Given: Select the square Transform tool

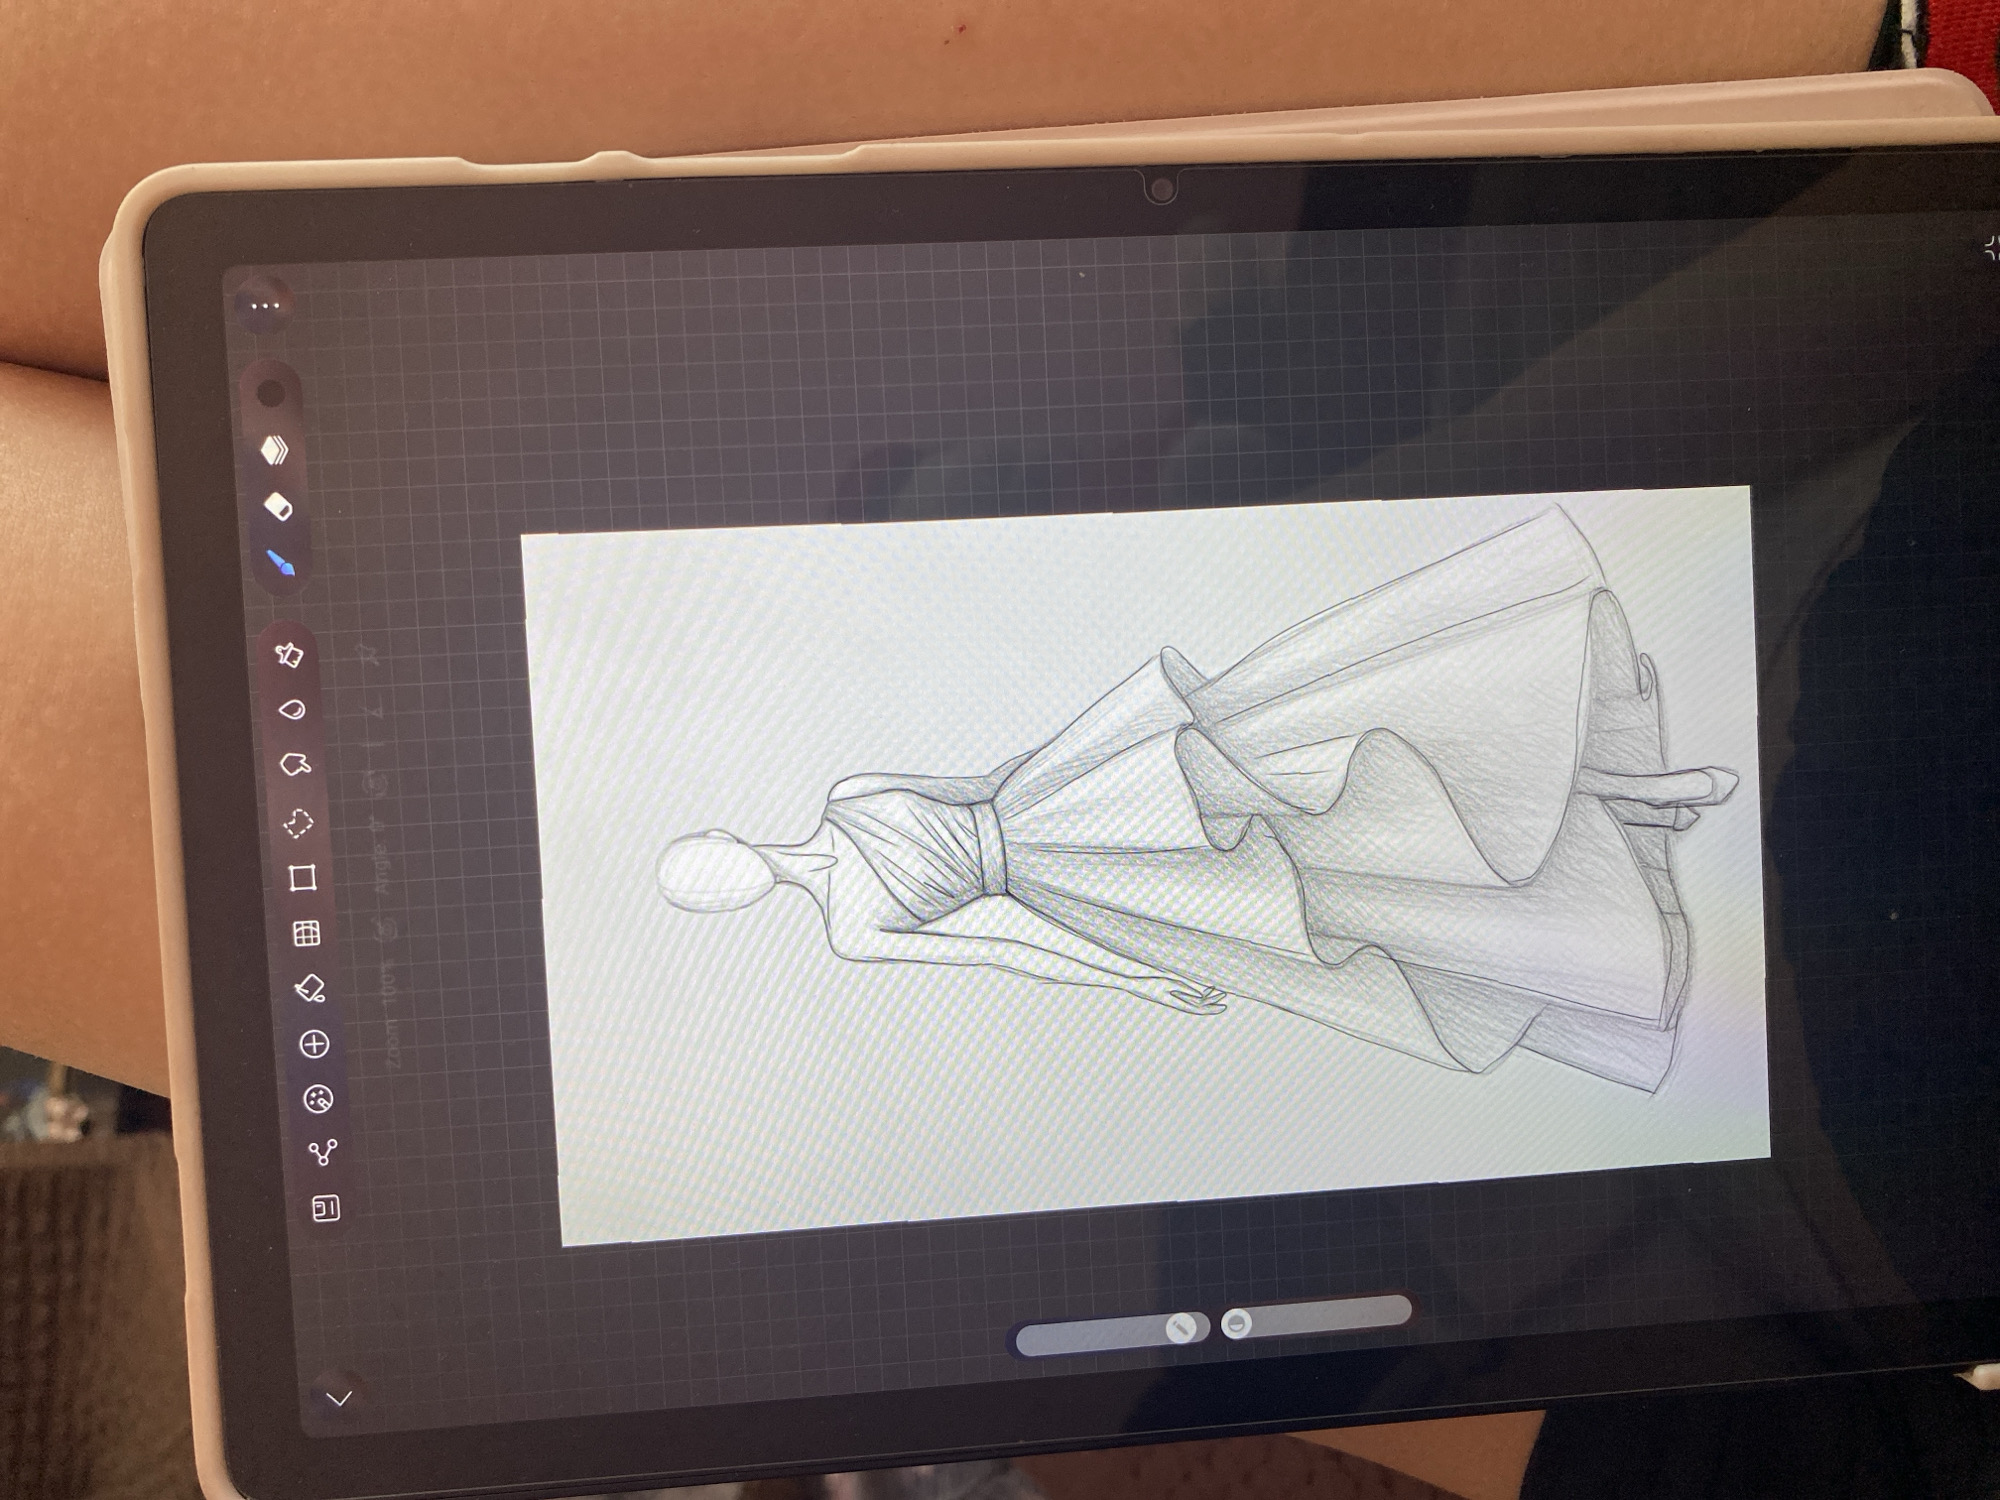Looking at the screenshot, I should (302, 878).
